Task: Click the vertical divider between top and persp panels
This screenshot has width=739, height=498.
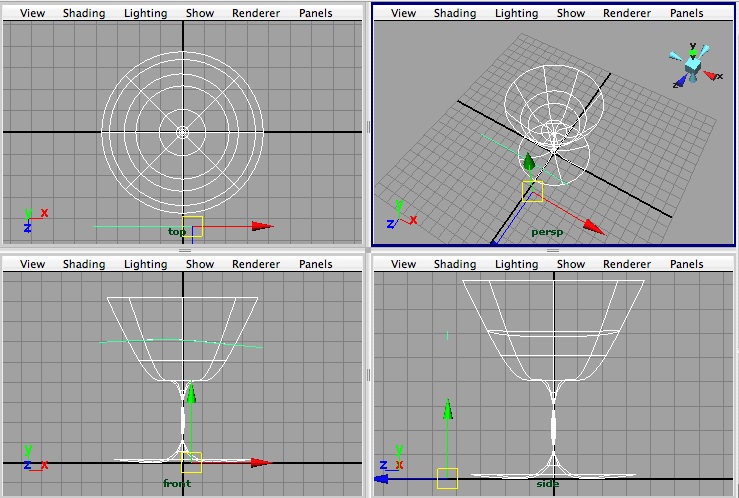Action: 368,127
